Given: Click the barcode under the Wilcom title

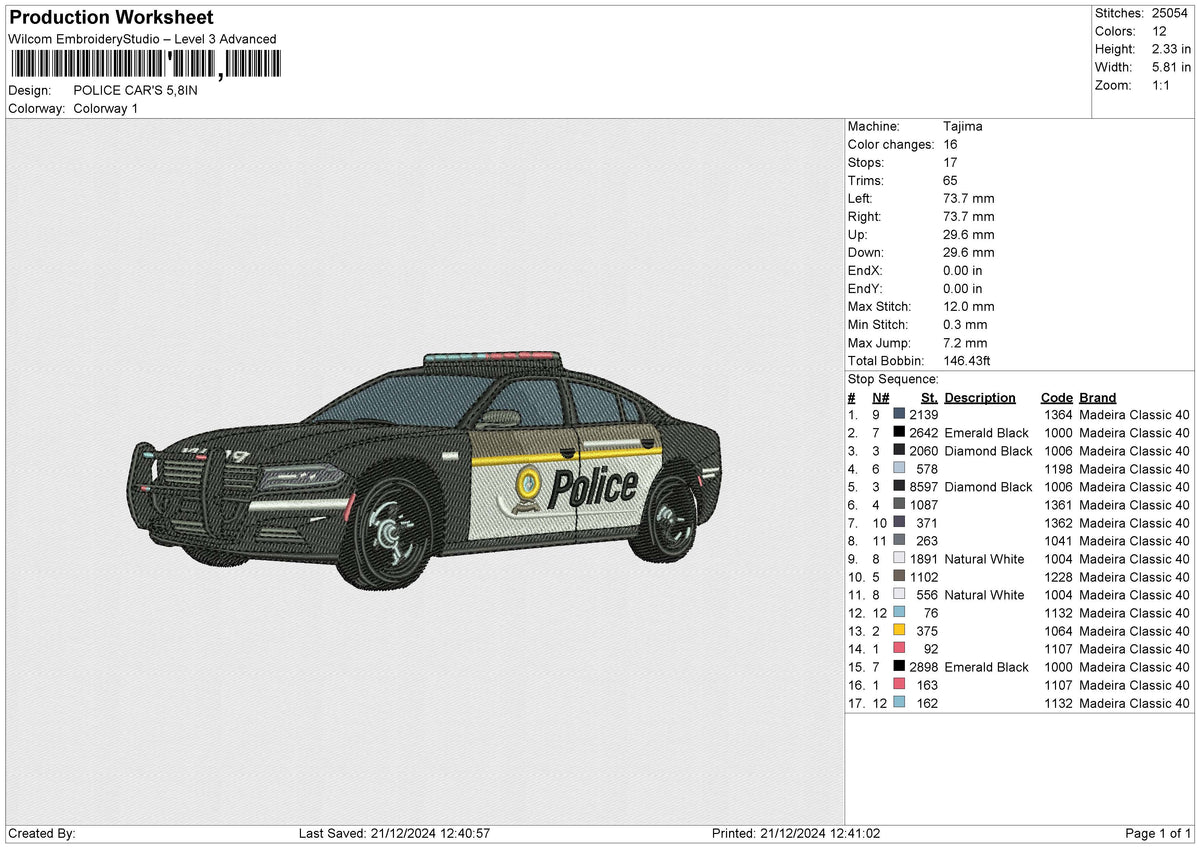Looking at the screenshot, I should pyautogui.click(x=144, y=65).
